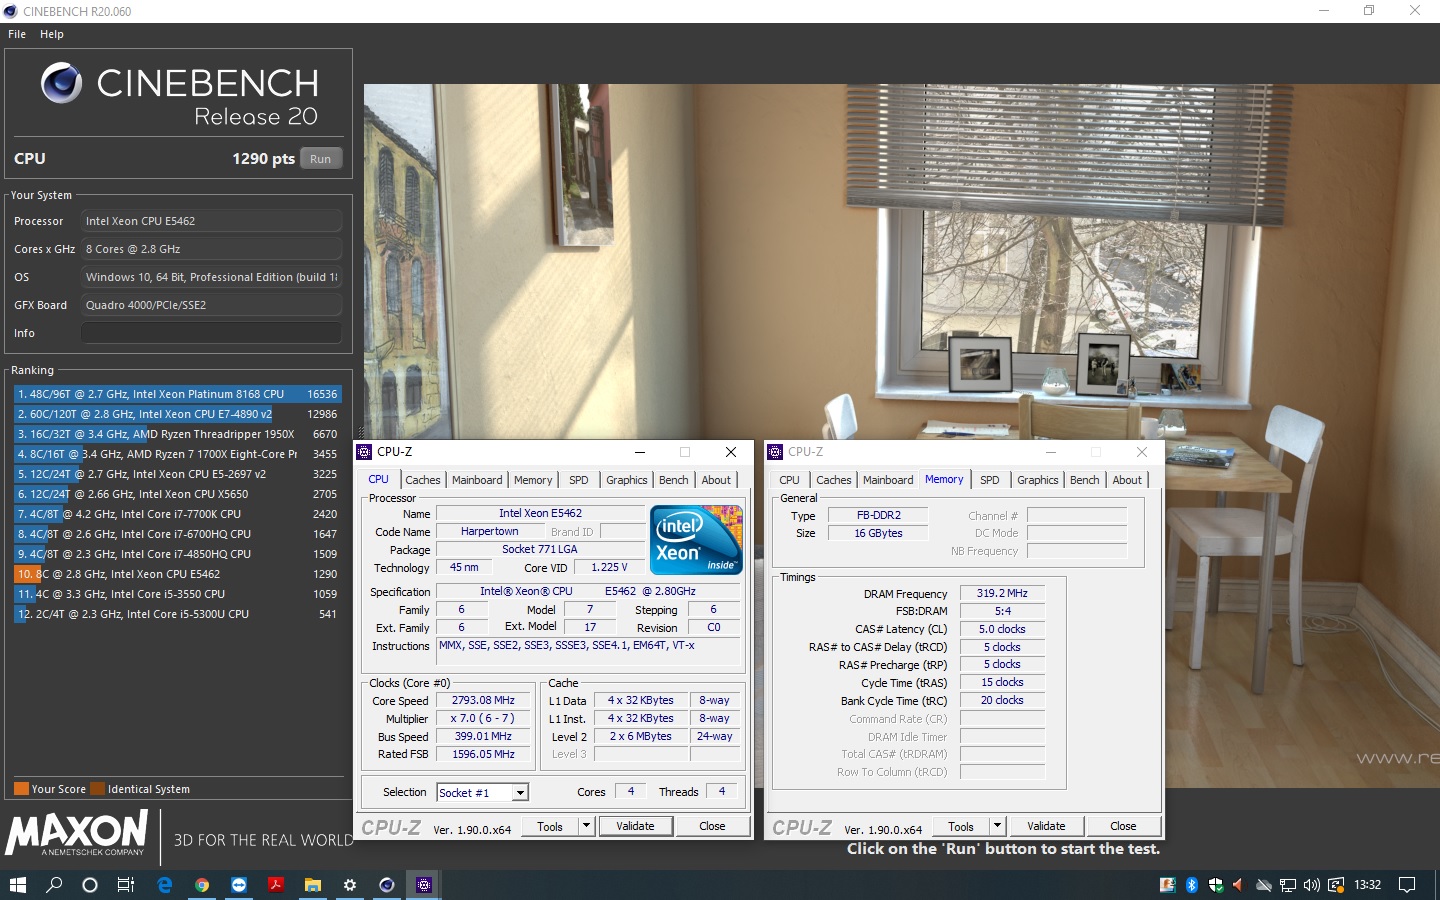The height and width of the screenshot is (900, 1440).
Task: Switch to CPU tab in right CPU-Z window
Action: 789,480
